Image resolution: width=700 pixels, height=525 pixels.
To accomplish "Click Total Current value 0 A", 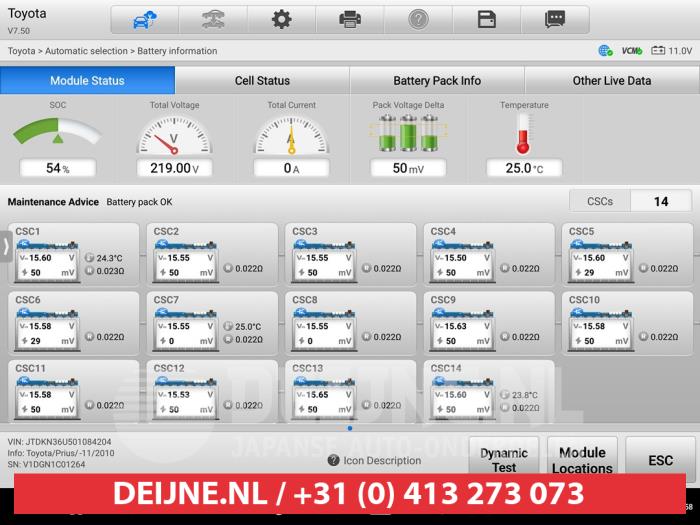I will [292, 168].
